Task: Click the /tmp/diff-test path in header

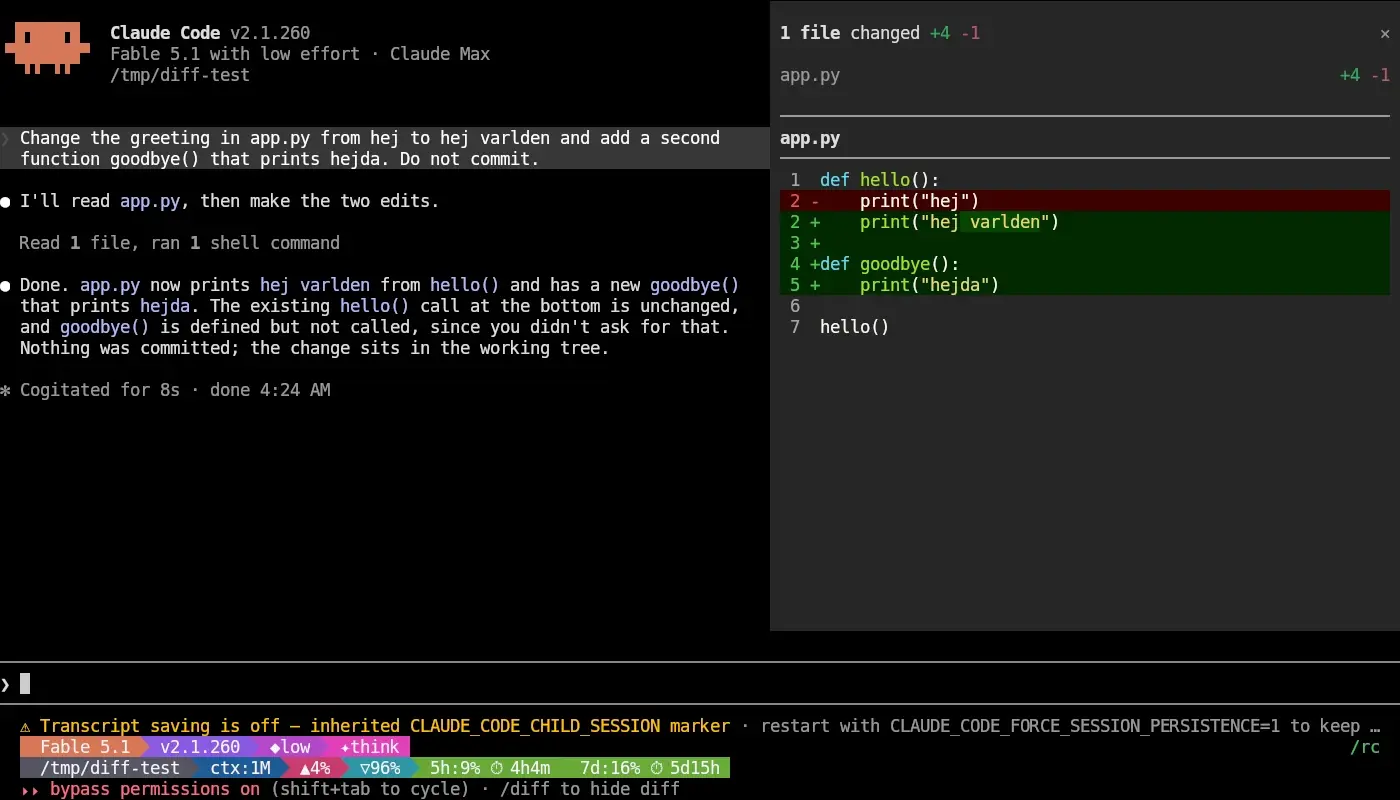Action: [x=180, y=75]
